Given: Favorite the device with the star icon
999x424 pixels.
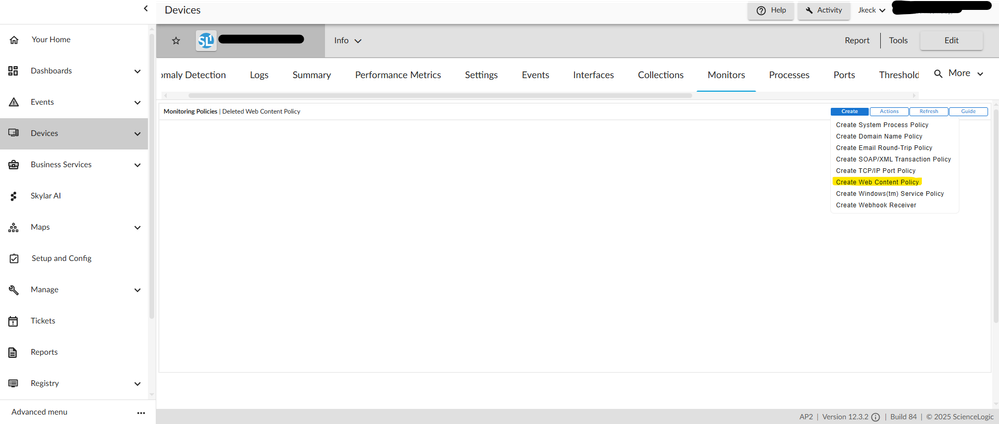Looking at the screenshot, I should tap(176, 41).
